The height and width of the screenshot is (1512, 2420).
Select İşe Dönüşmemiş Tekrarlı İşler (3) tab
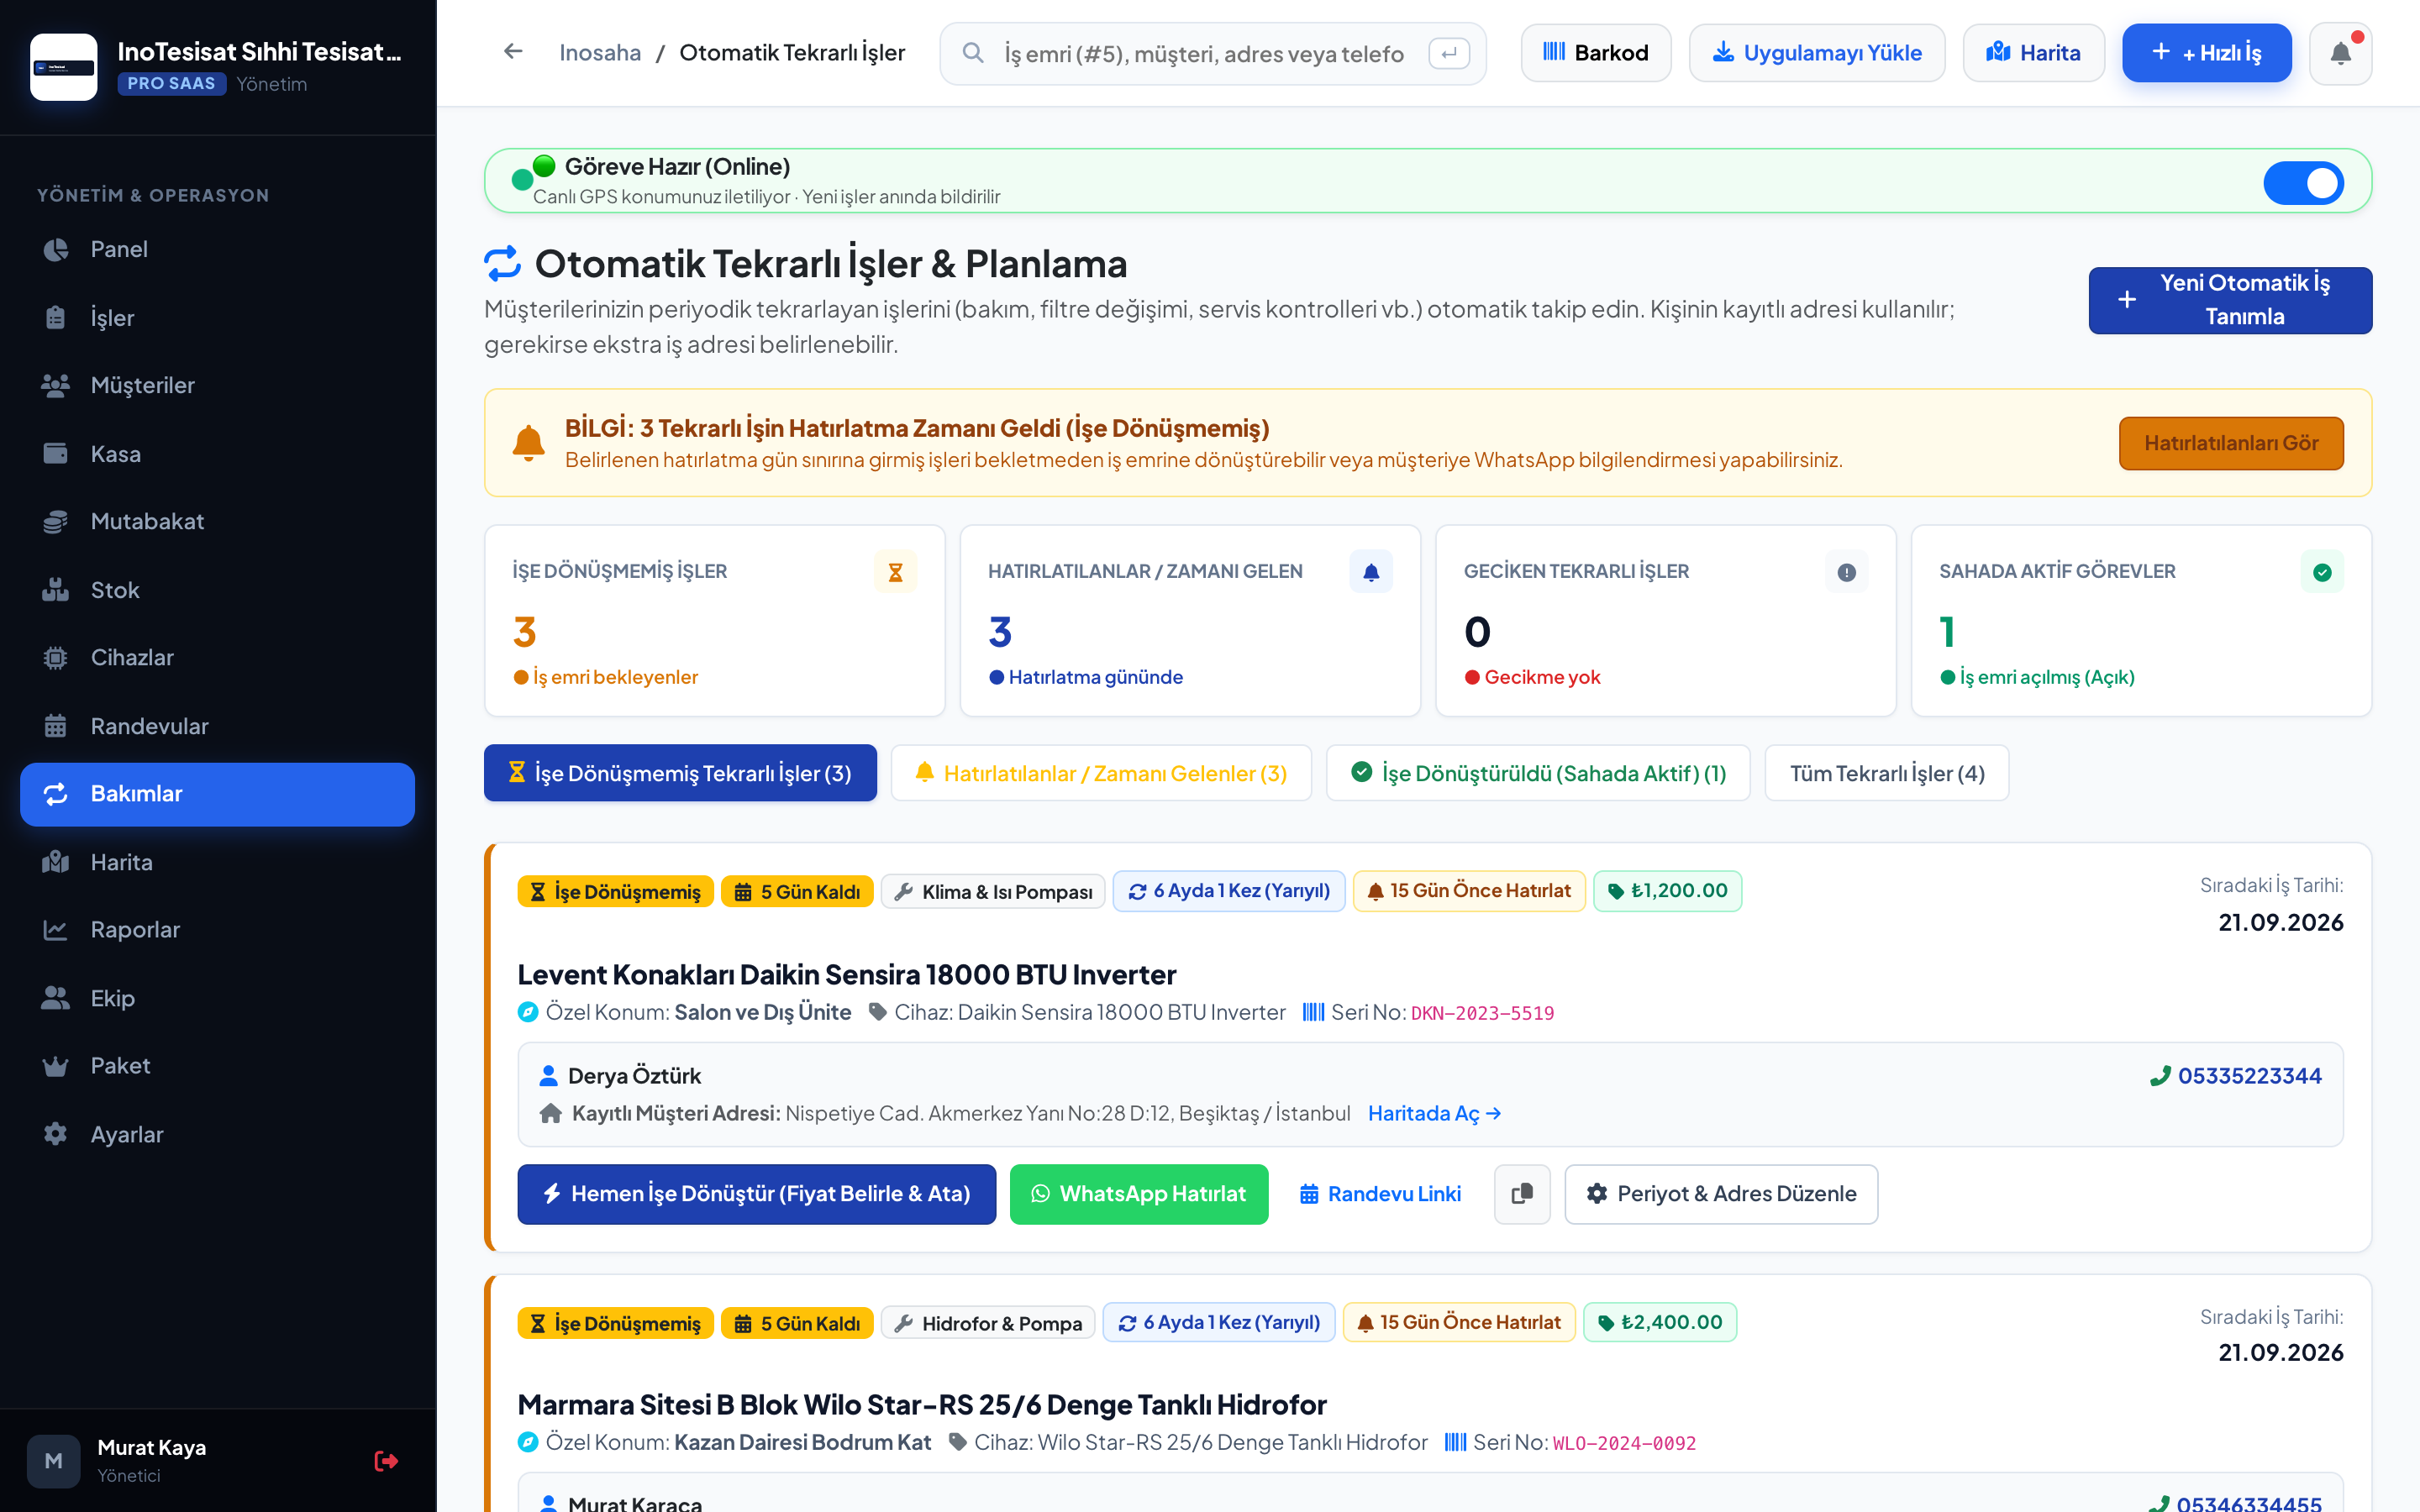click(680, 773)
